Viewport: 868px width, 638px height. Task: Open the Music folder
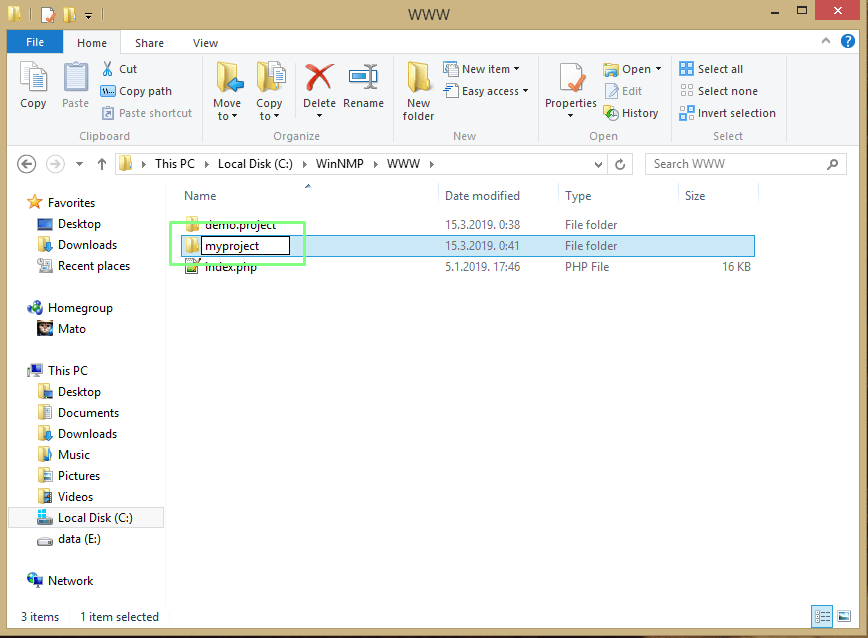[x=74, y=455]
